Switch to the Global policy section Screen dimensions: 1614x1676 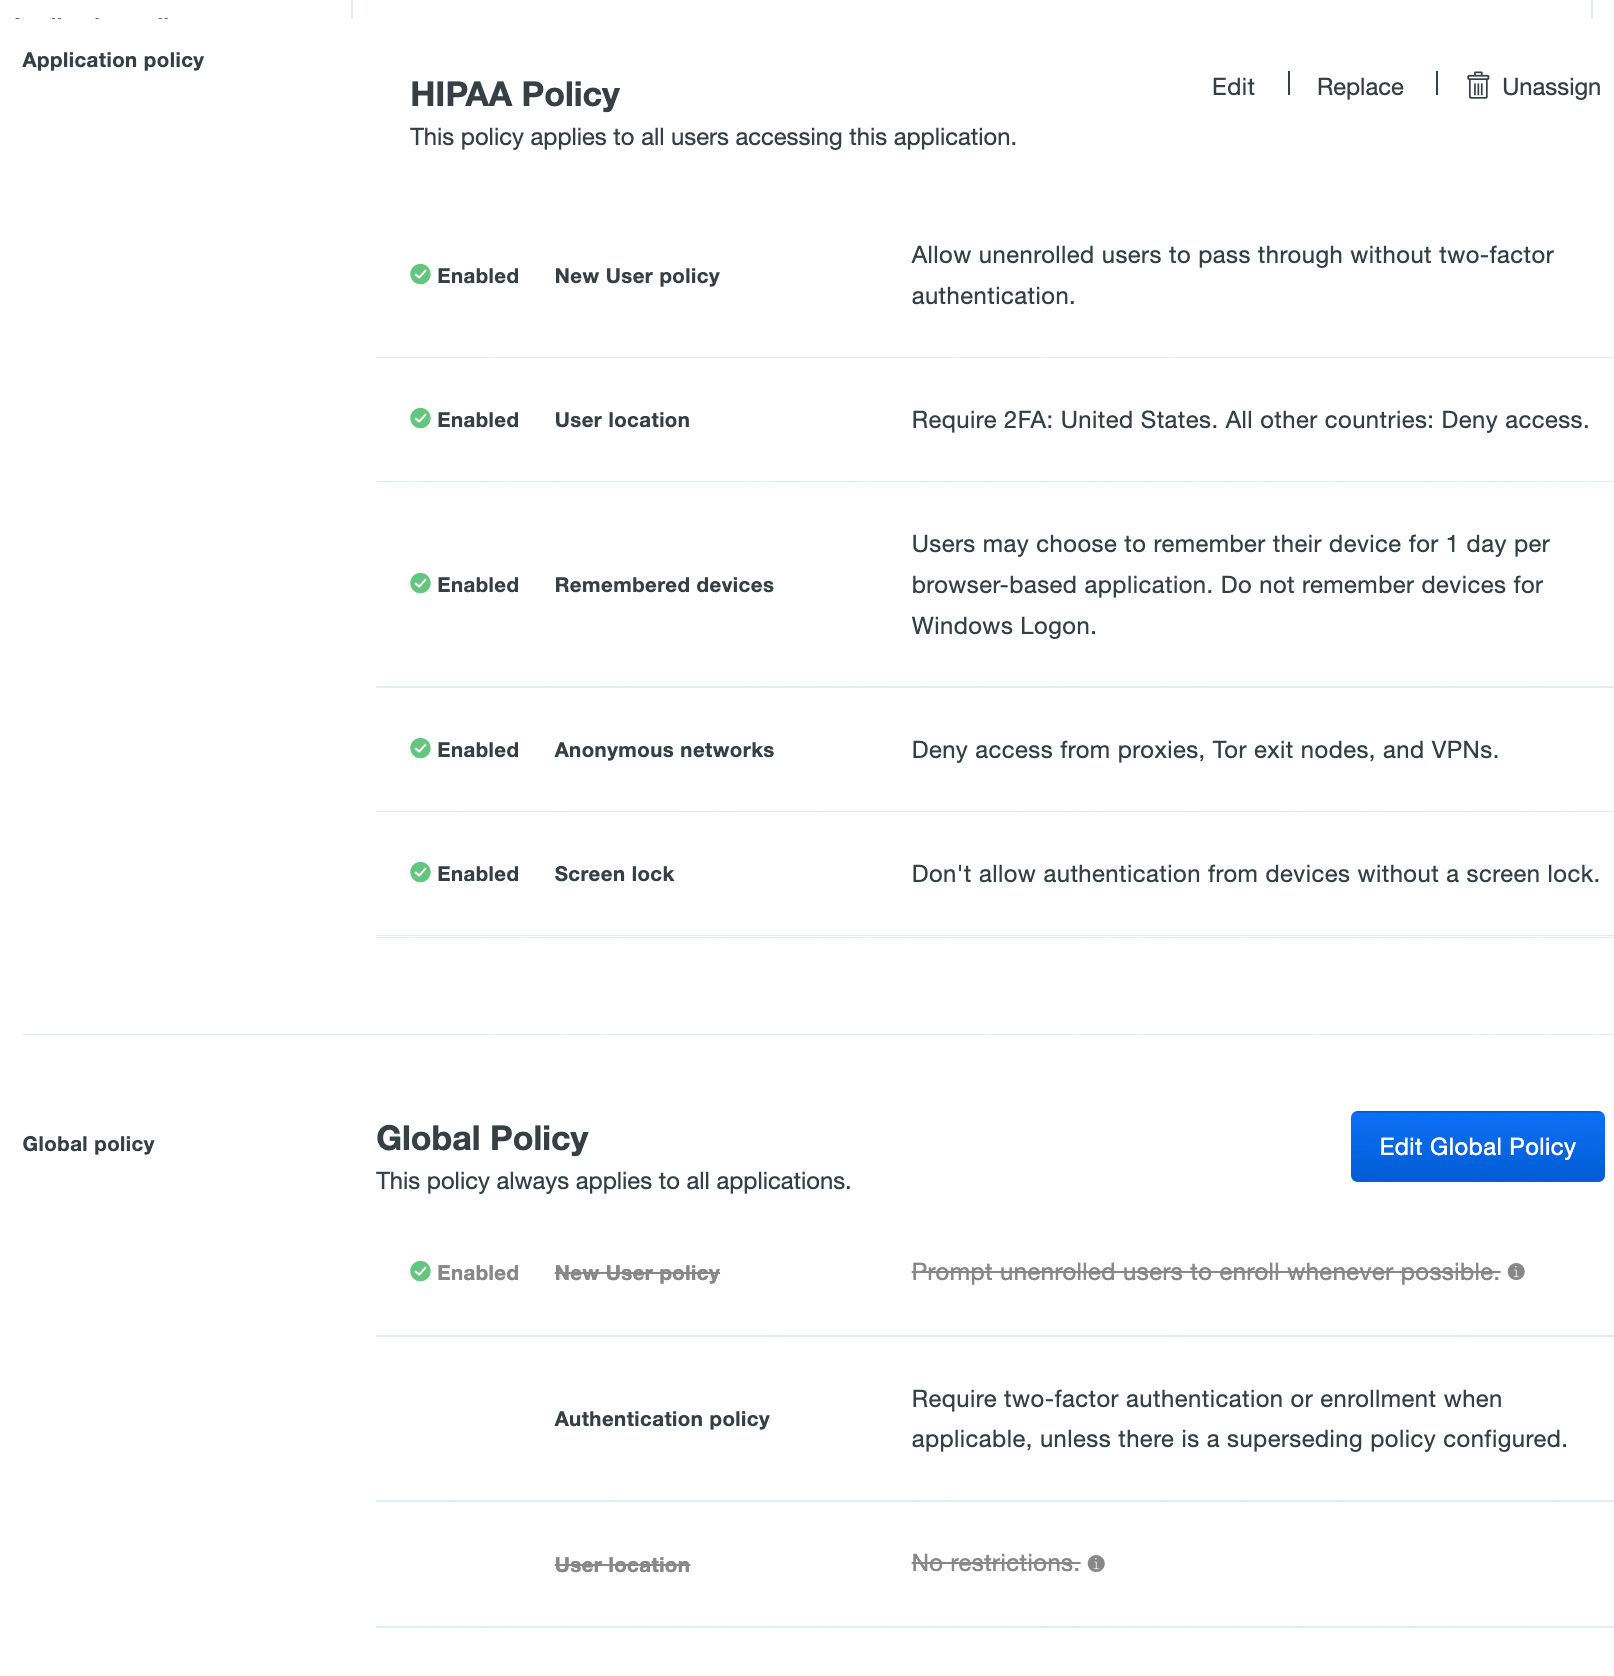coord(88,1143)
